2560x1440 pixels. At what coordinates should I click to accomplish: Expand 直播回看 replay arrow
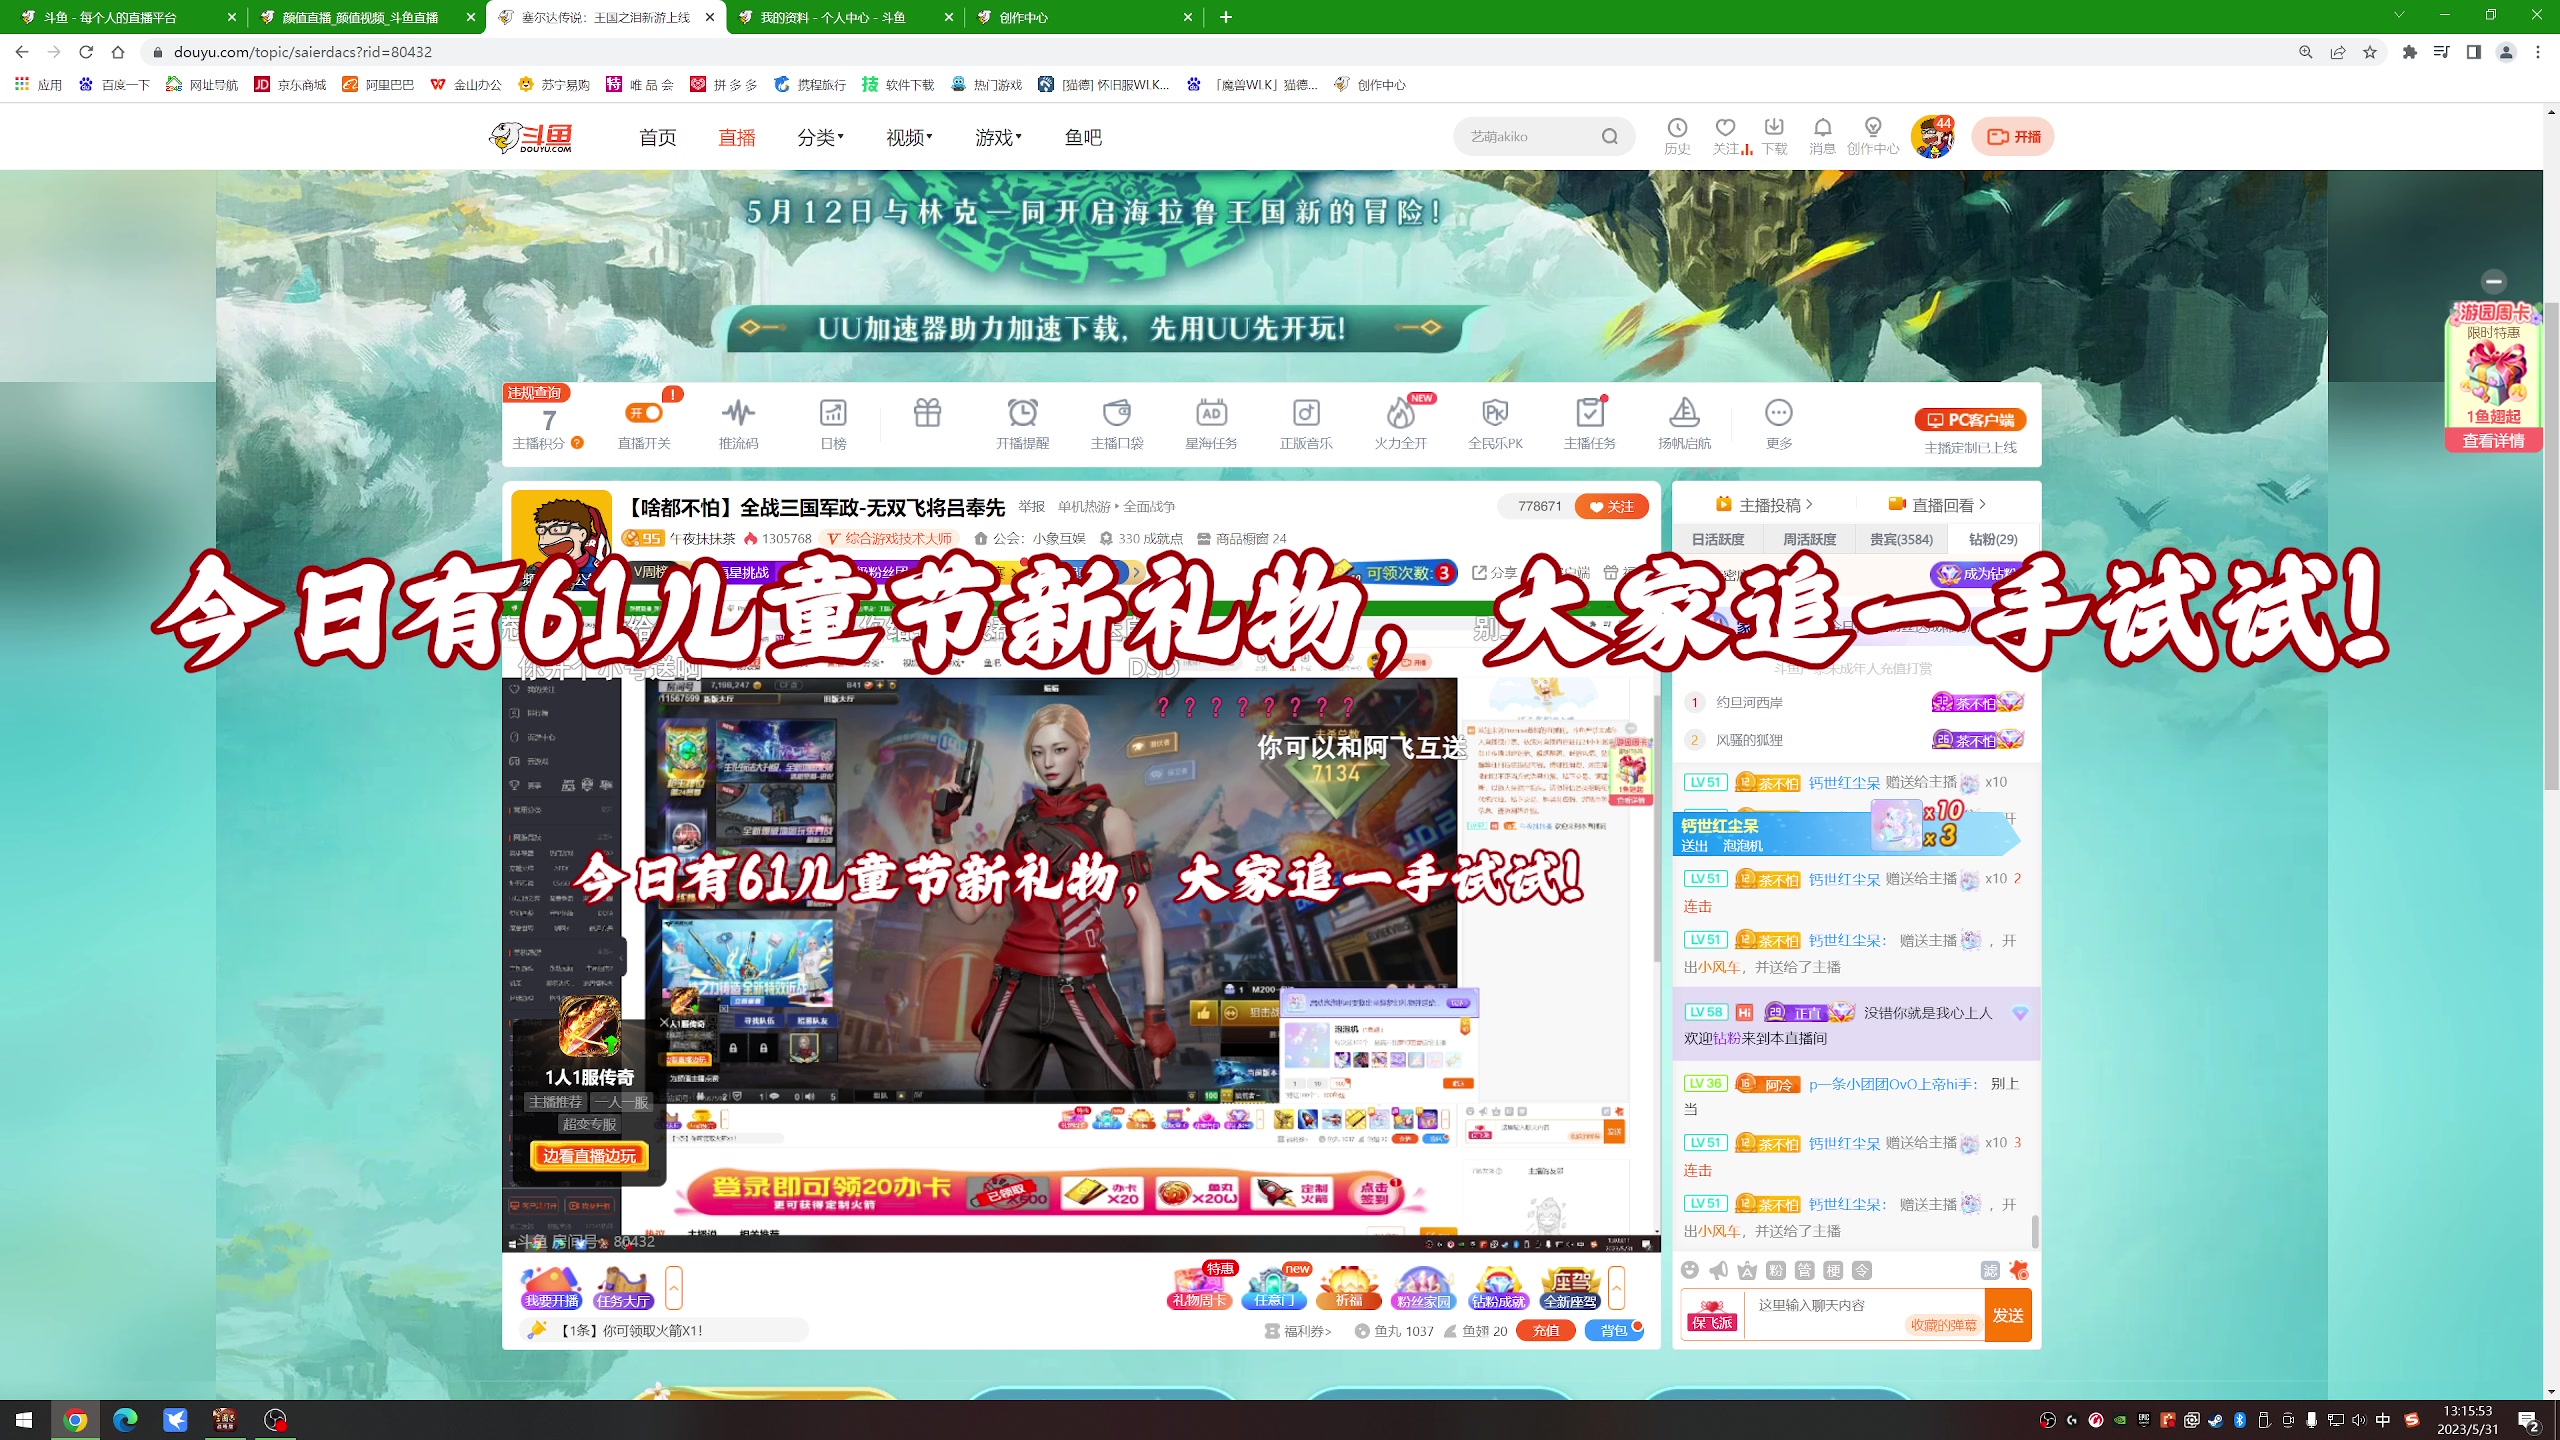(x=1982, y=505)
